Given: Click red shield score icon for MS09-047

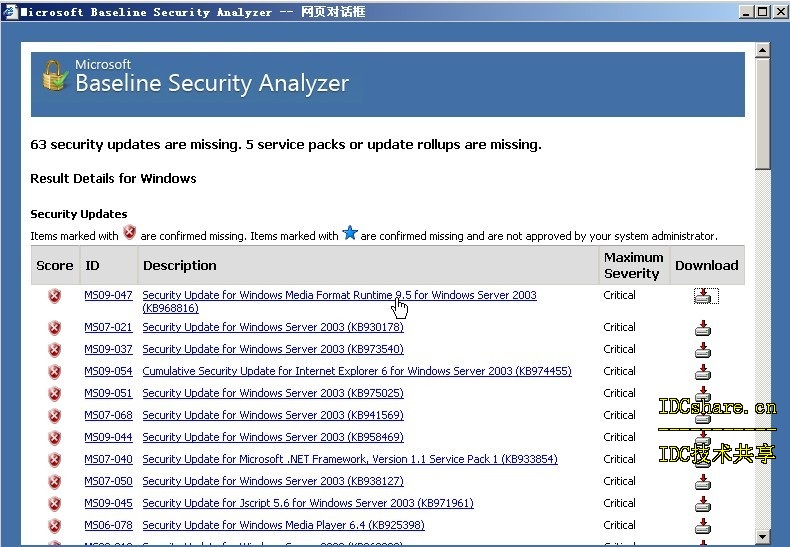Looking at the screenshot, I should pyautogui.click(x=54, y=296).
